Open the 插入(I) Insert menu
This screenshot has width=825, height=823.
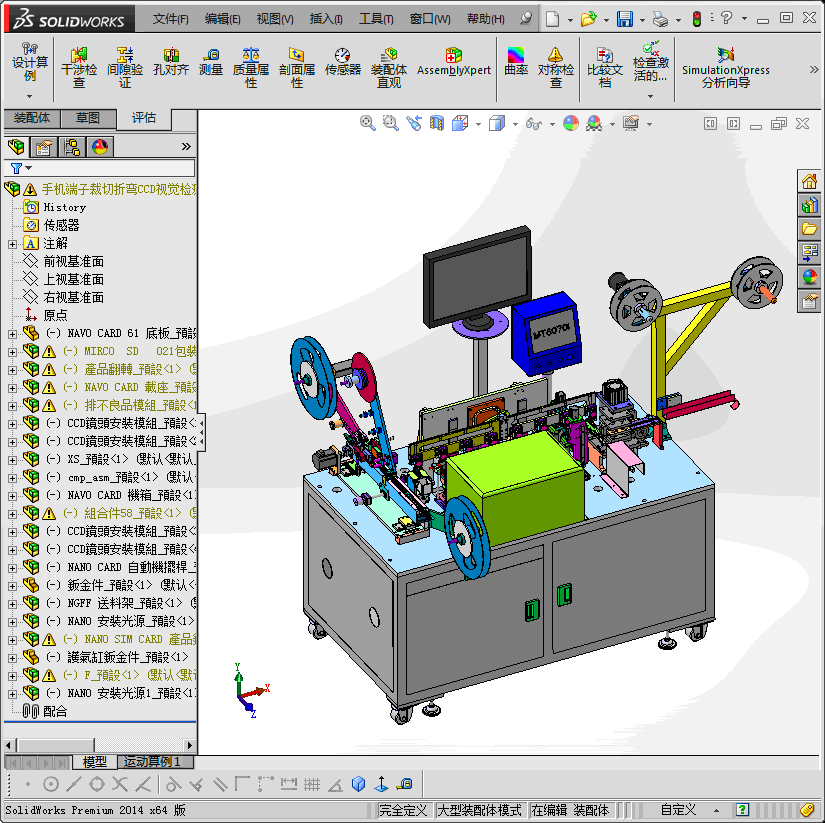(x=326, y=19)
